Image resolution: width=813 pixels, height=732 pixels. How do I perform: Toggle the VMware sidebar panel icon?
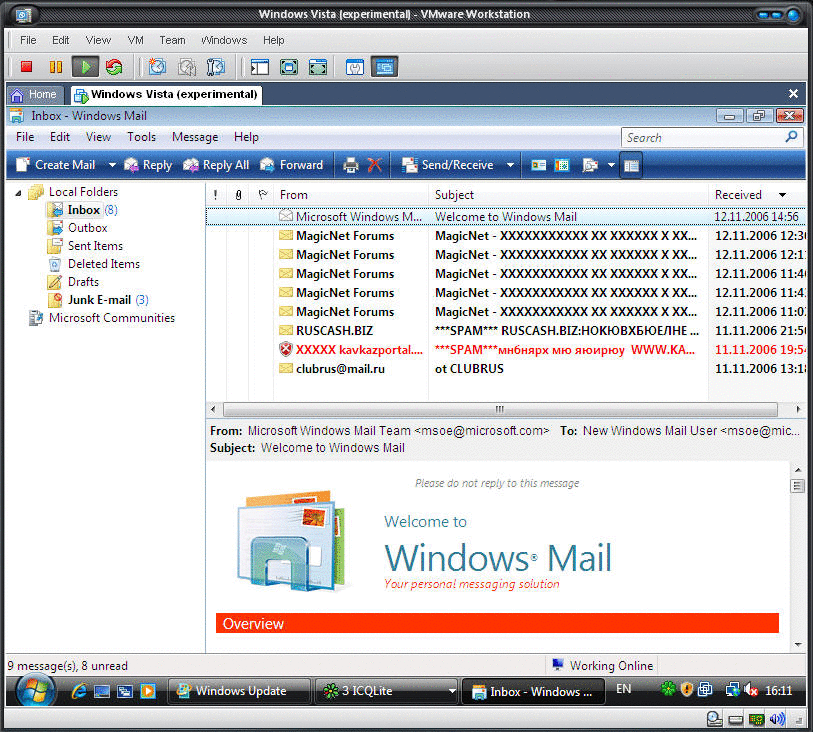point(260,67)
